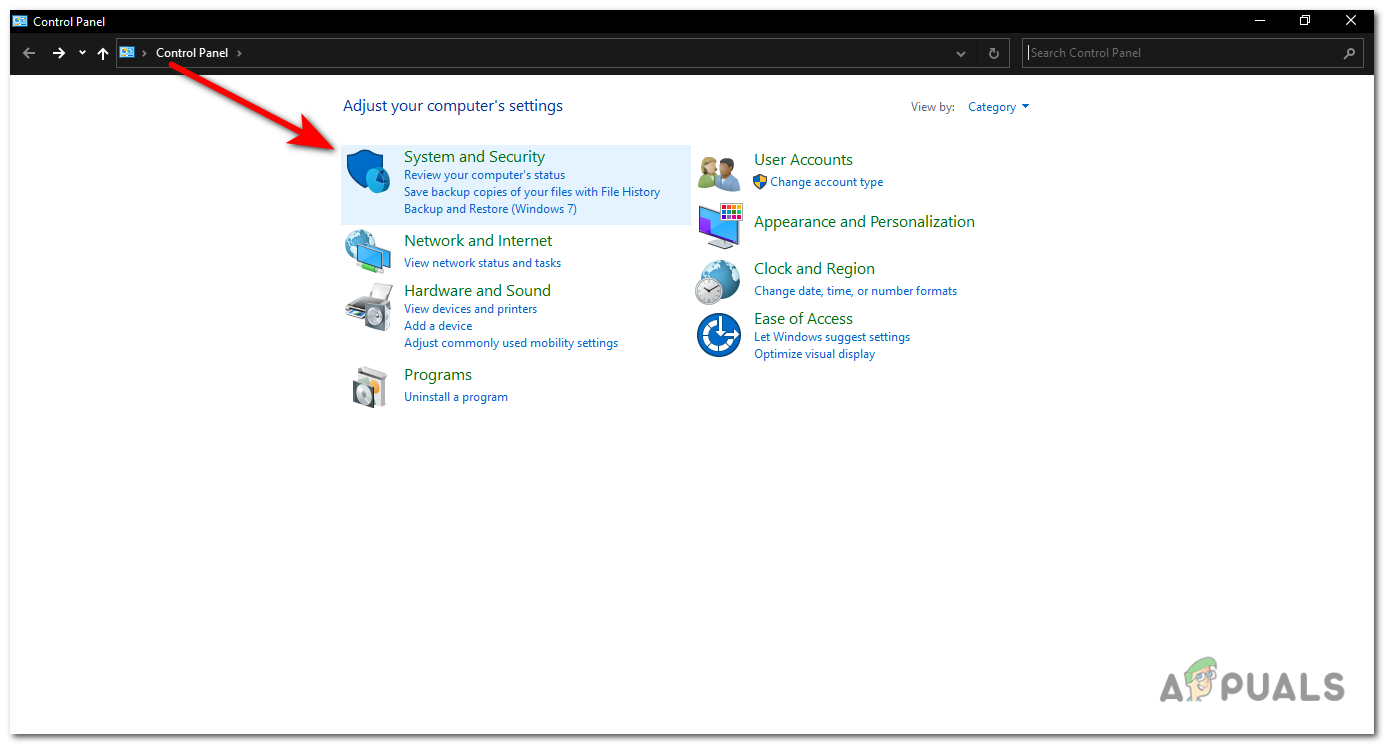
Task: Click the Programs install disc icon
Action: coord(368,385)
